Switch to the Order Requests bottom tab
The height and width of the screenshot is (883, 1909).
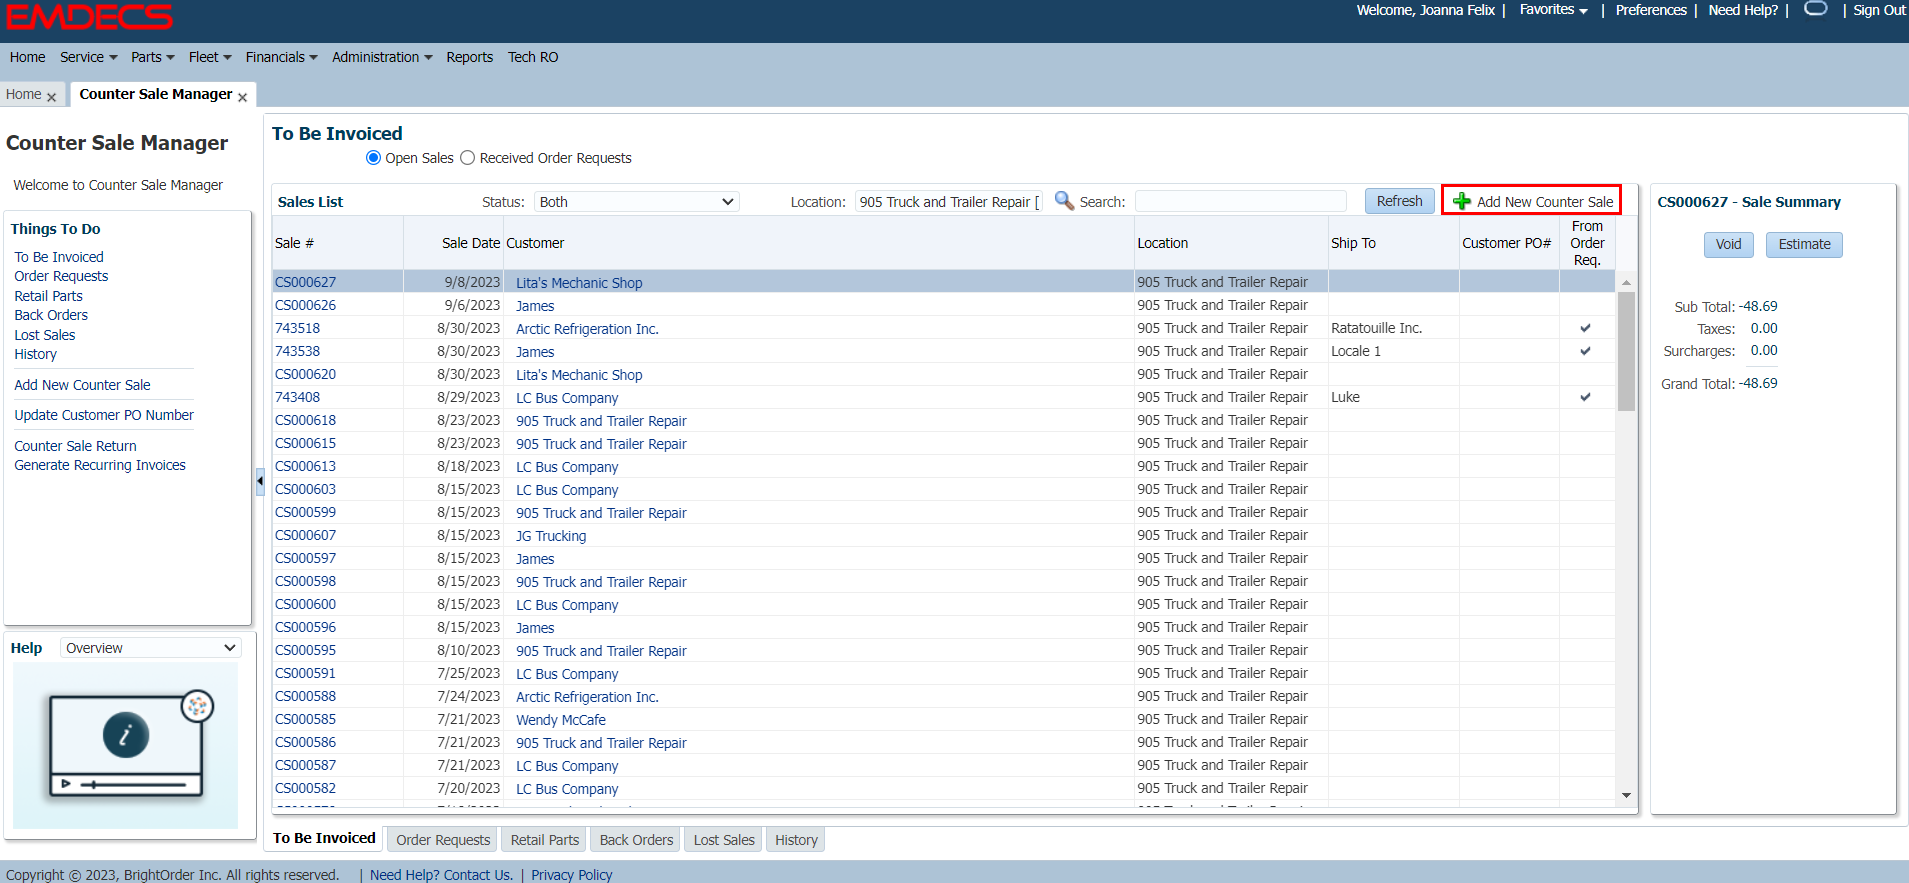[x=443, y=840]
